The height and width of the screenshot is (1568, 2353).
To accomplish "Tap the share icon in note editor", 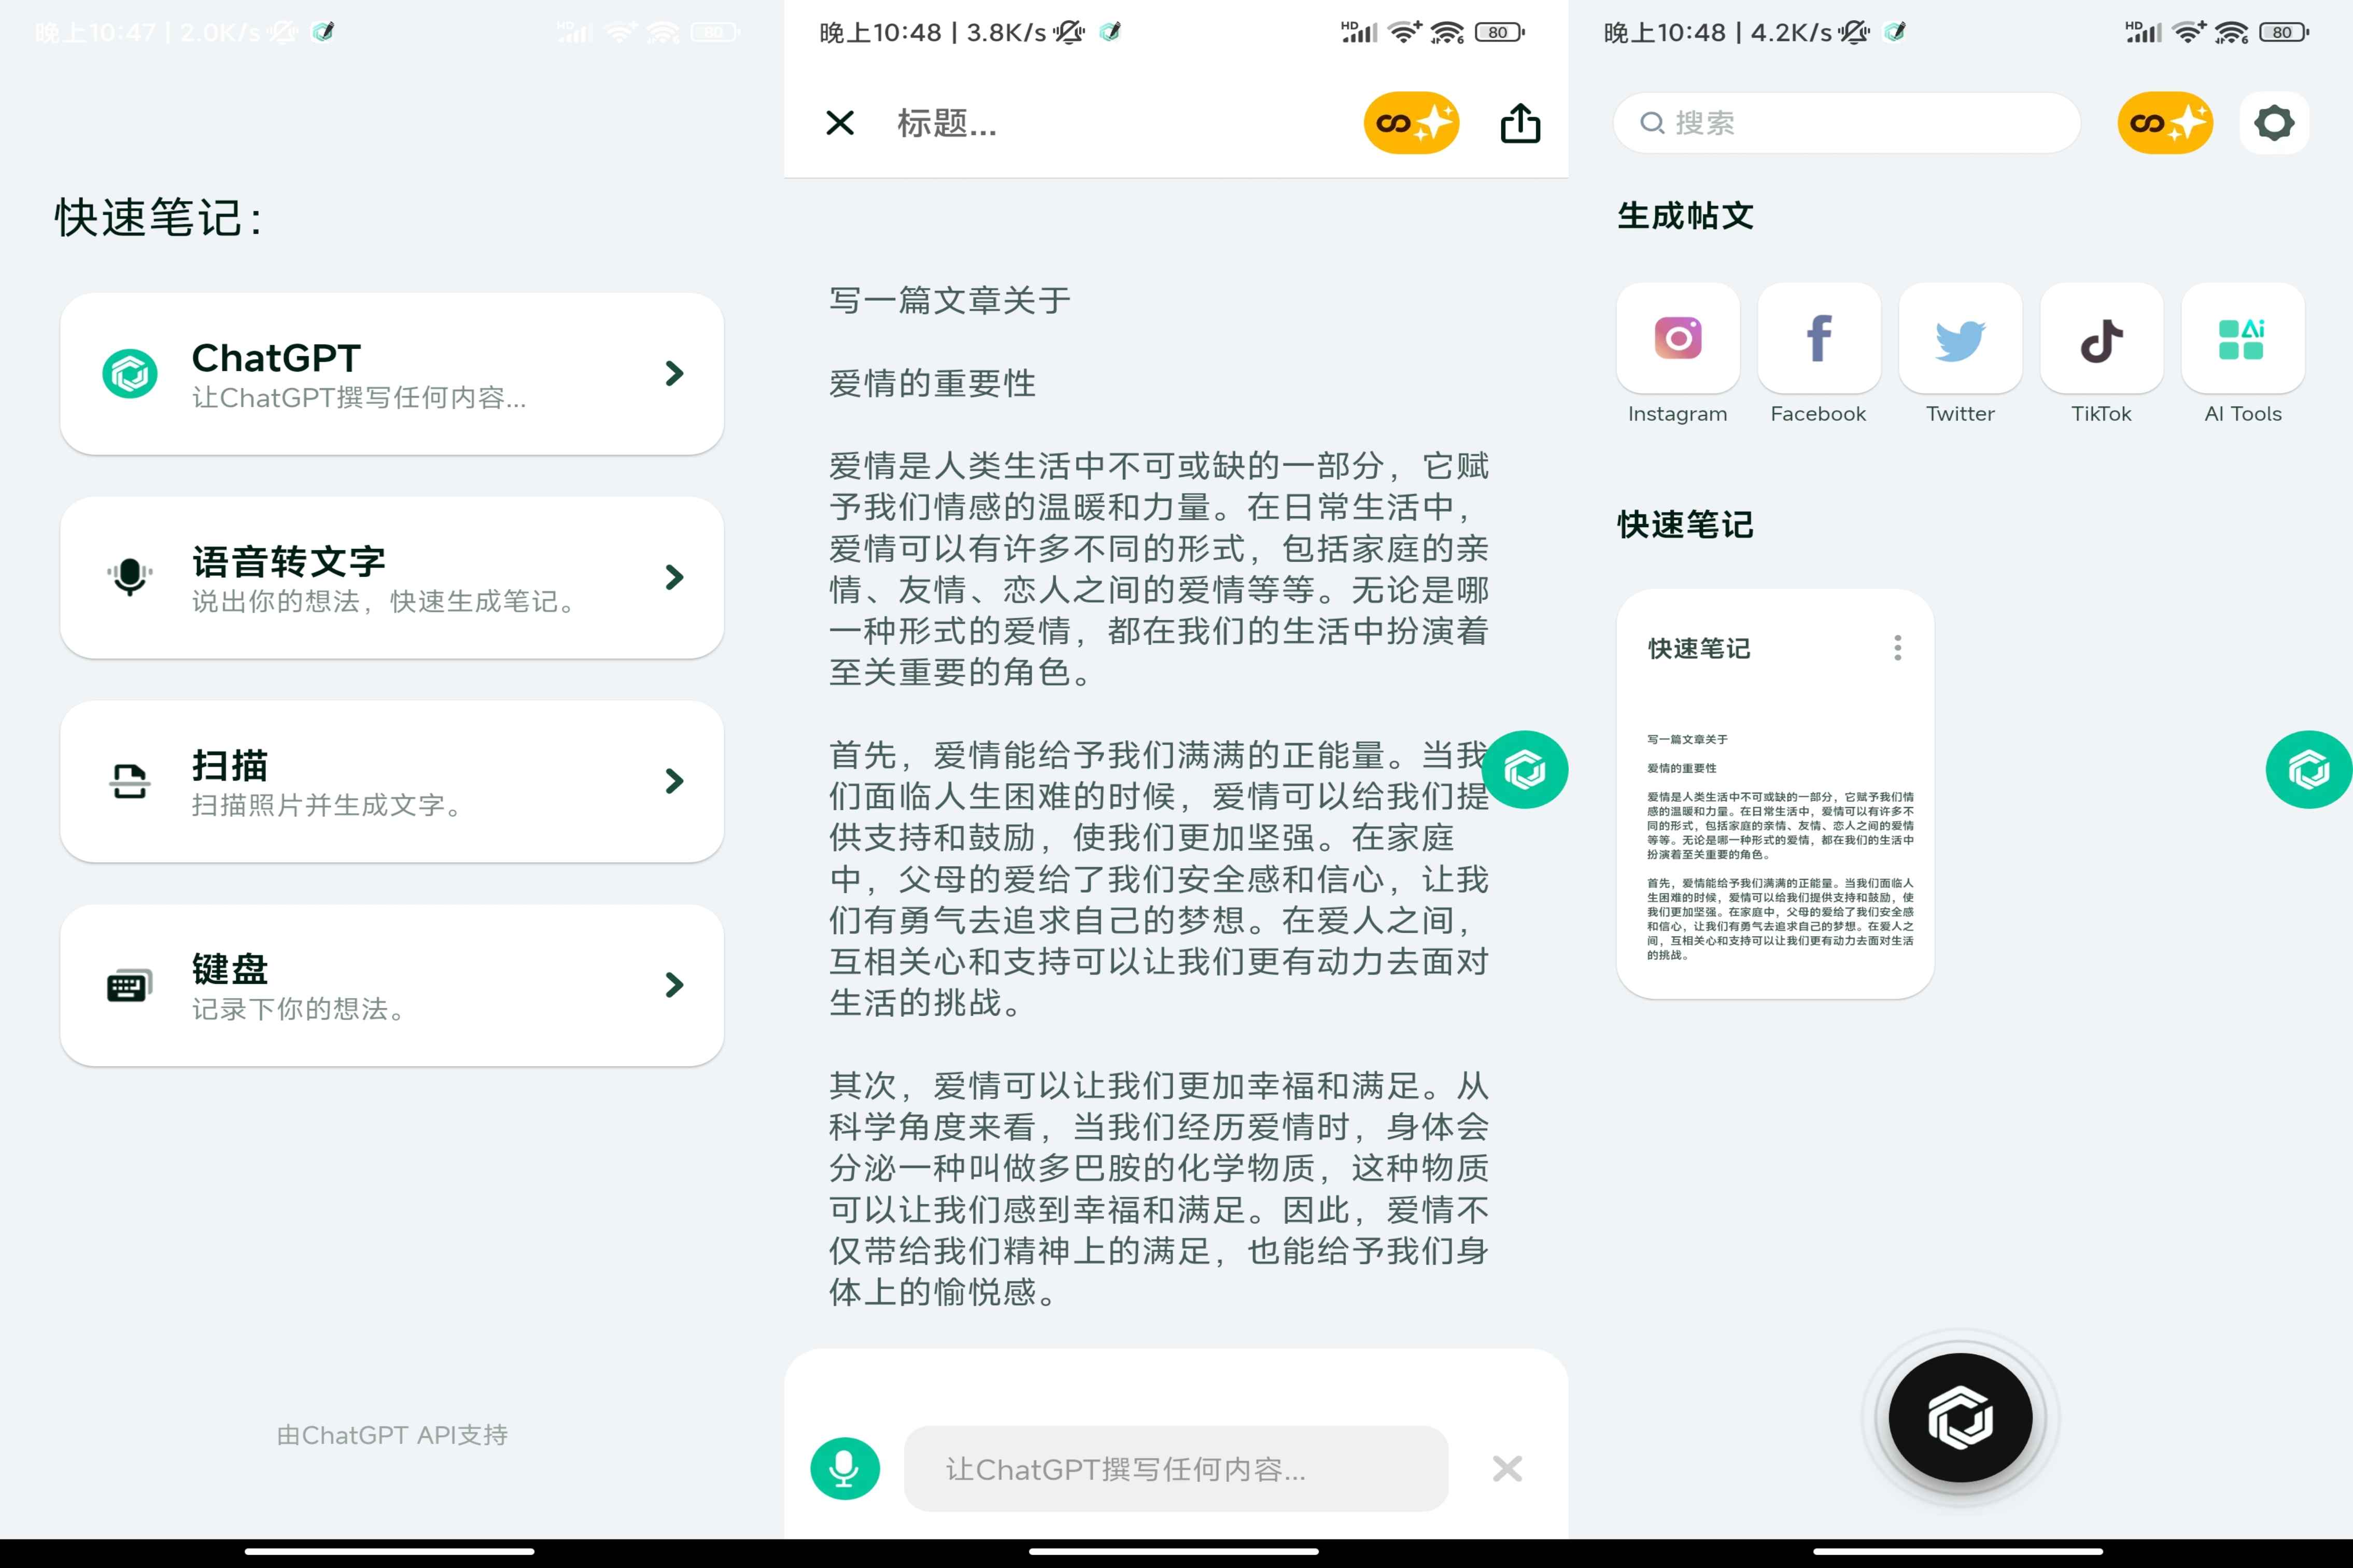I will pos(1520,123).
